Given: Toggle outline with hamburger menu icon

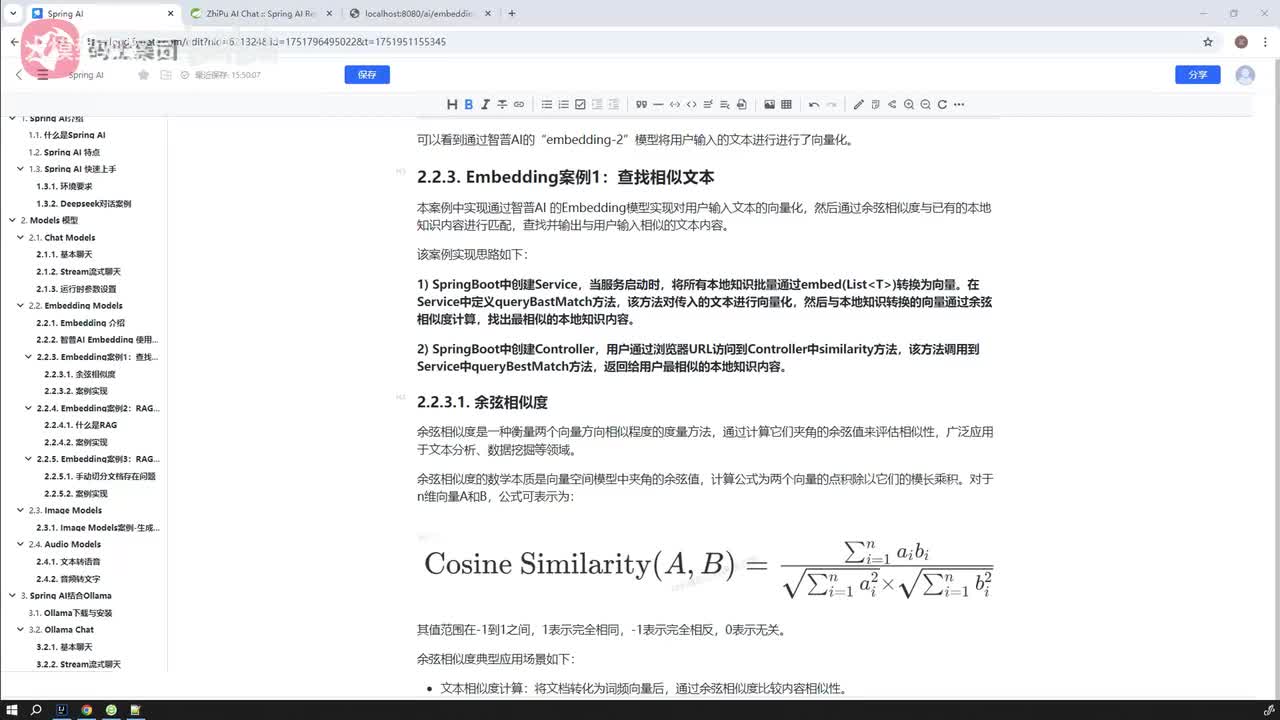Looking at the screenshot, I should coord(42,75).
